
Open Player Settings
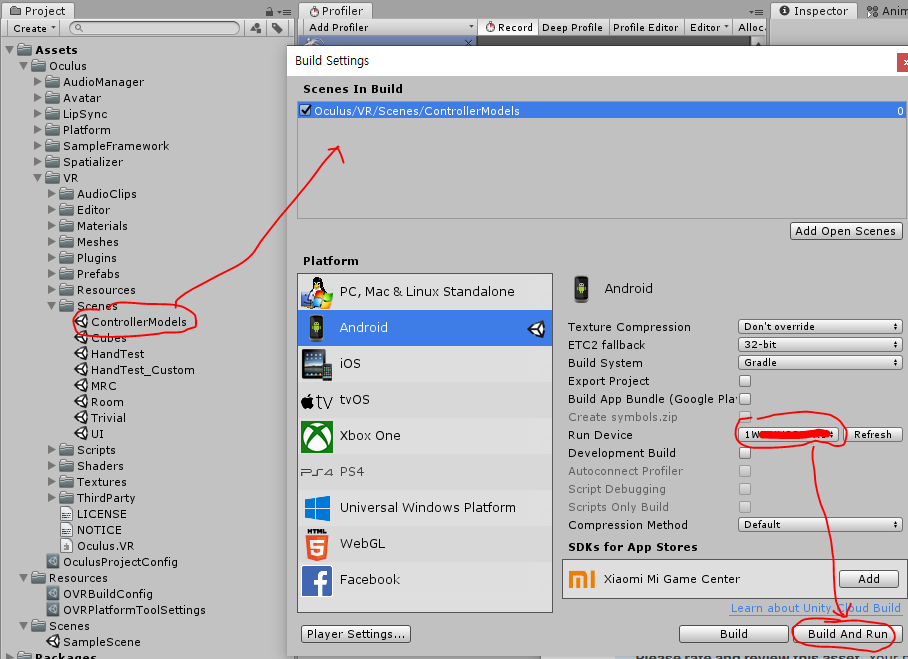356,634
